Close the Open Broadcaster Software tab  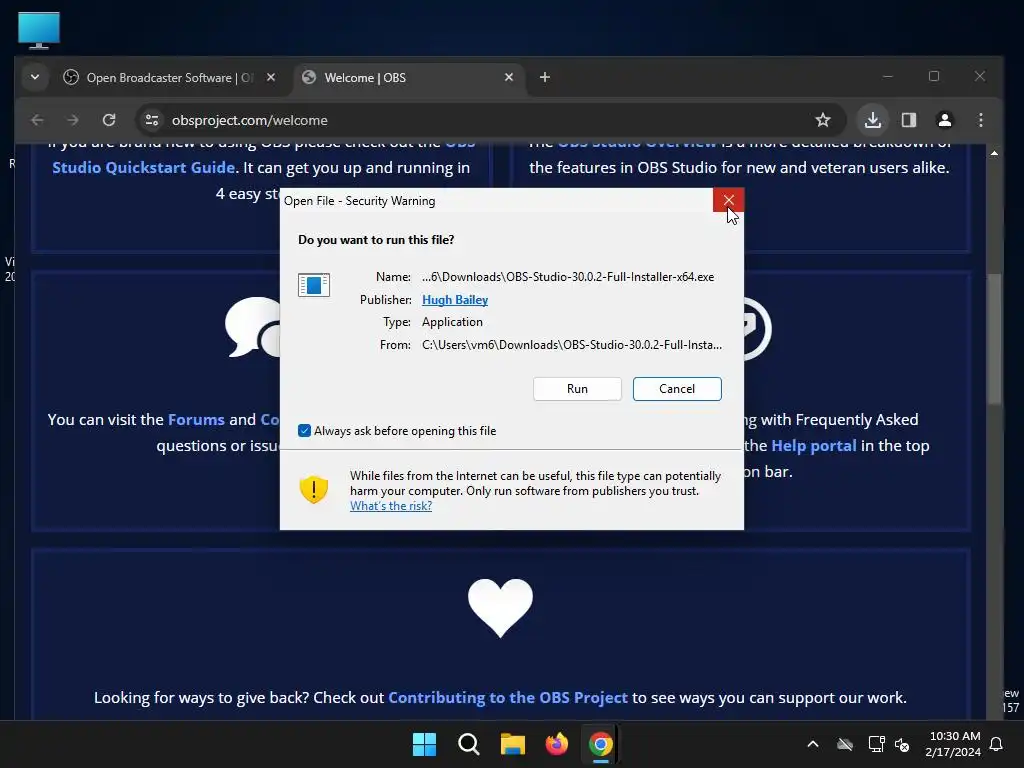[x=271, y=77]
